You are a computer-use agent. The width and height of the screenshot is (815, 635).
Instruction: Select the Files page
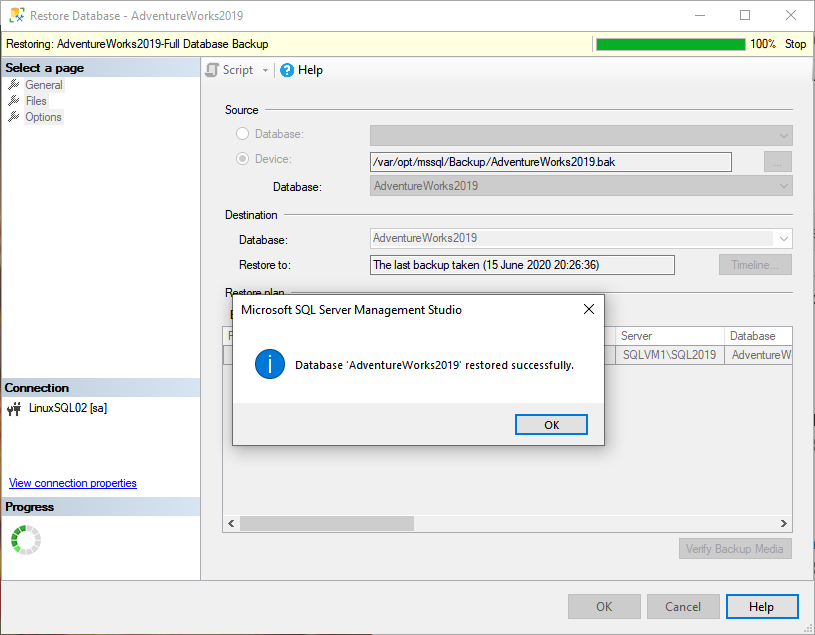(x=36, y=101)
